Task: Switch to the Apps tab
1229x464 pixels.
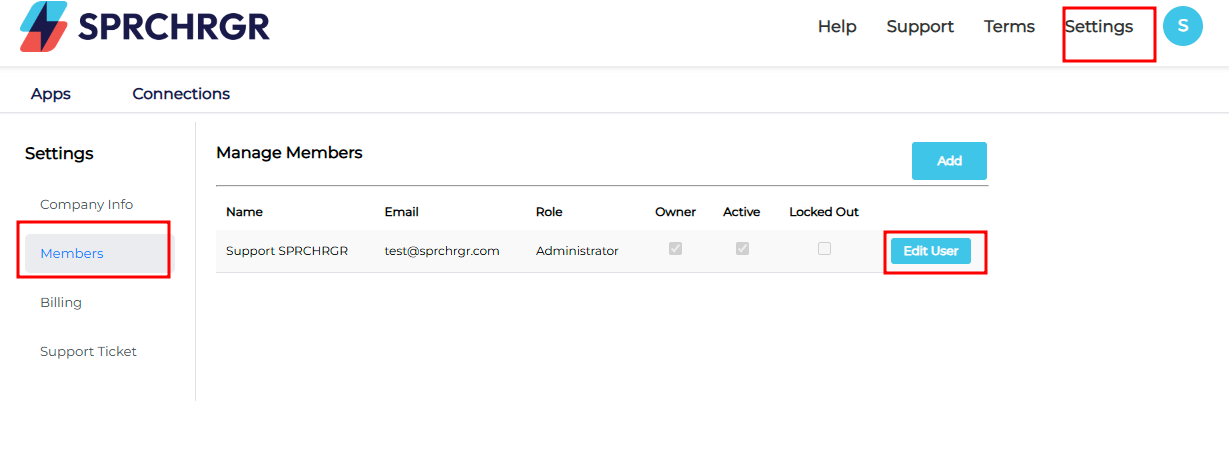Action: click(x=51, y=94)
